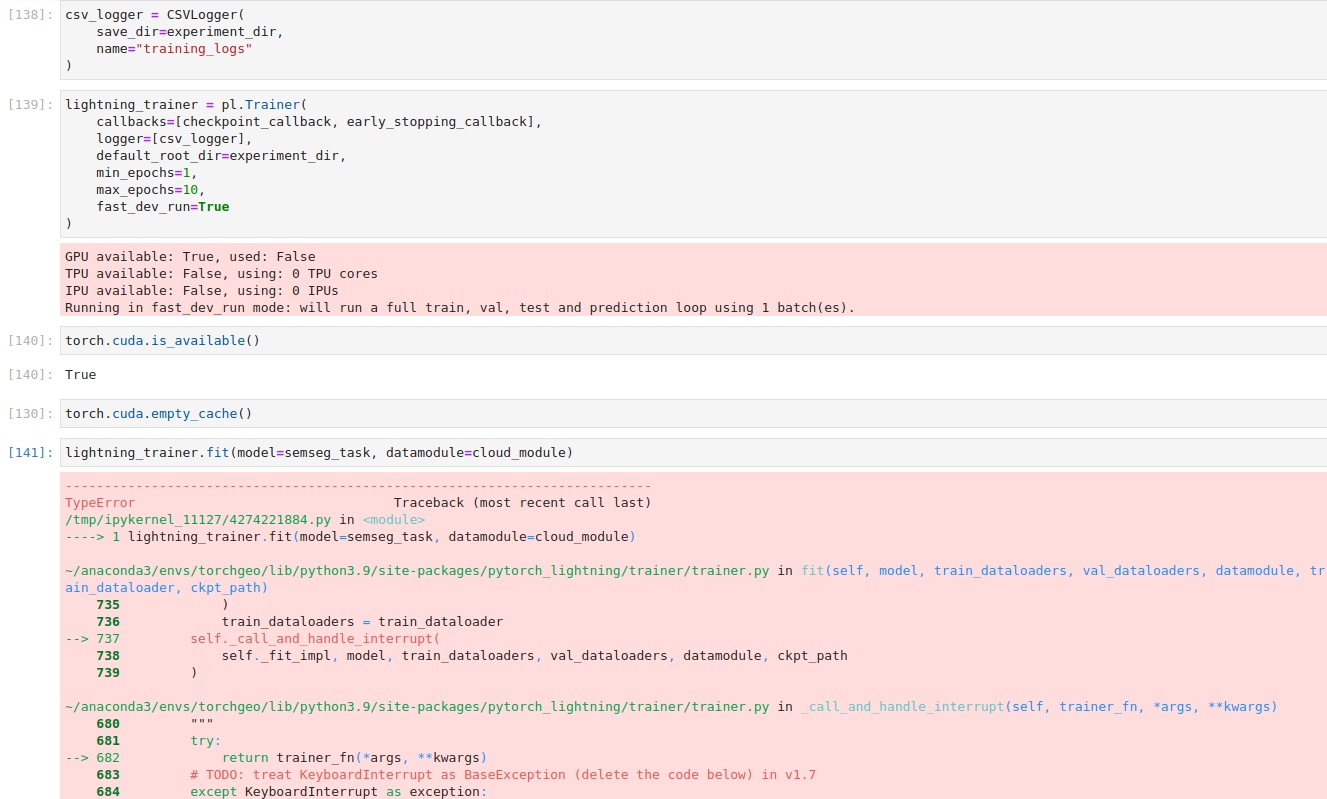Click 'fast_dev_run=True' argument line
This screenshot has width=1327, height=799.
click(x=163, y=207)
